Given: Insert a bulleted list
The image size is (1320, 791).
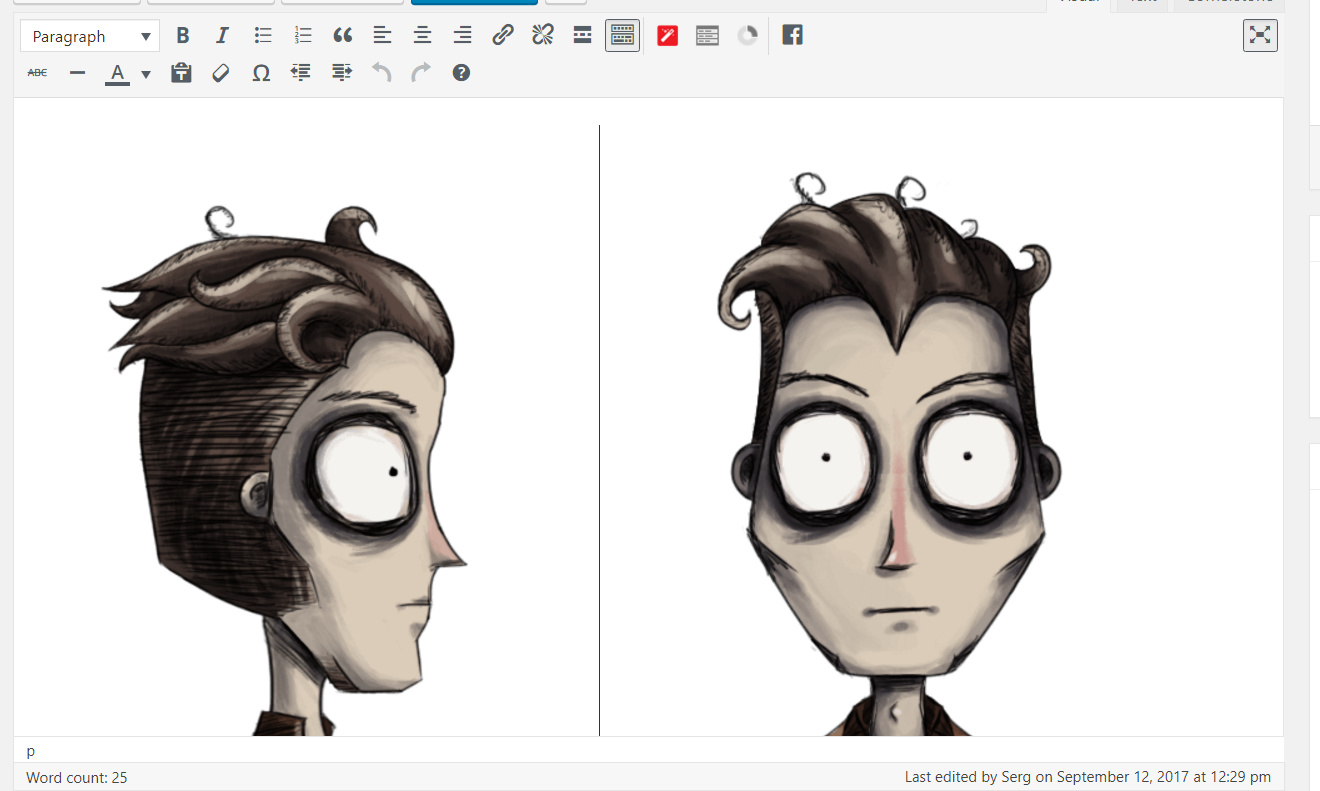Looking at the screenshot, I should click(263, 36).
